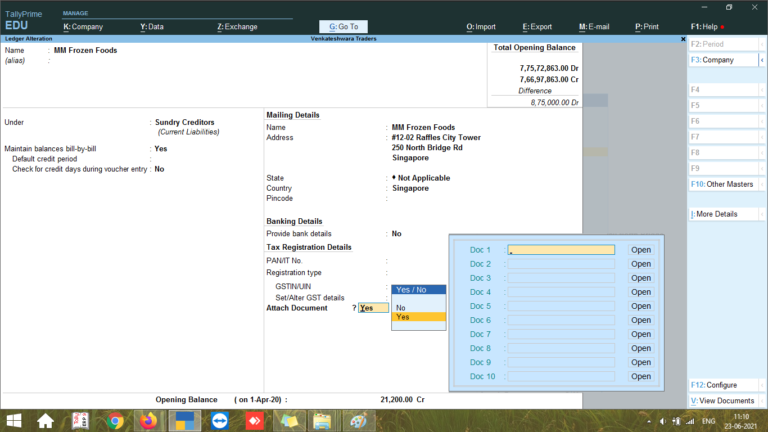Click the G: Go To button
The image size is (768, 432).
click(343, 26)
